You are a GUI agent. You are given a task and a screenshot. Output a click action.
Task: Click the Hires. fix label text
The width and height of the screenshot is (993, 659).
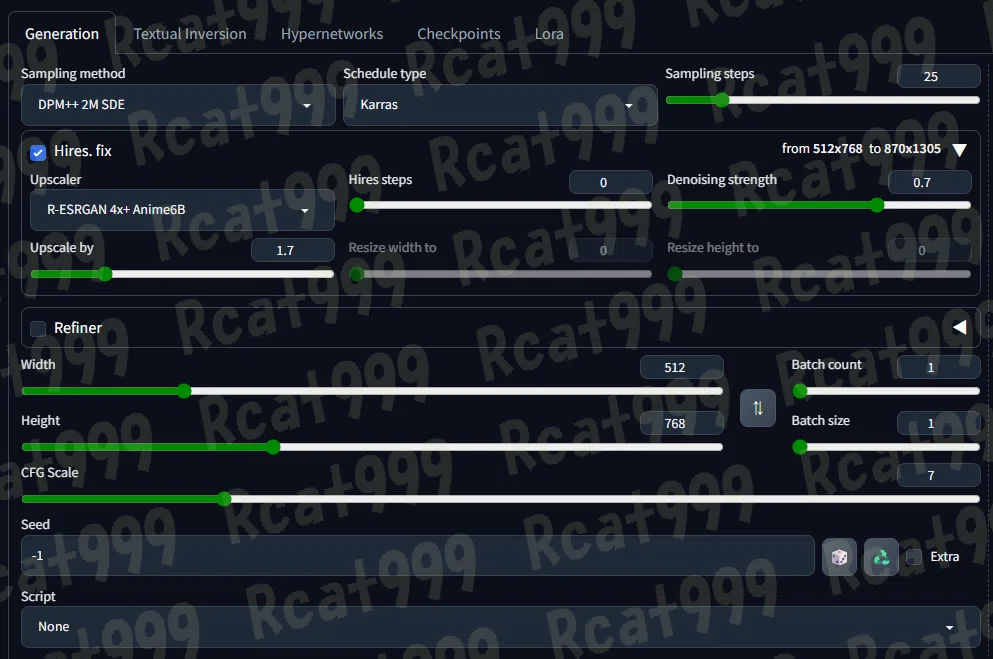point(83,151)
